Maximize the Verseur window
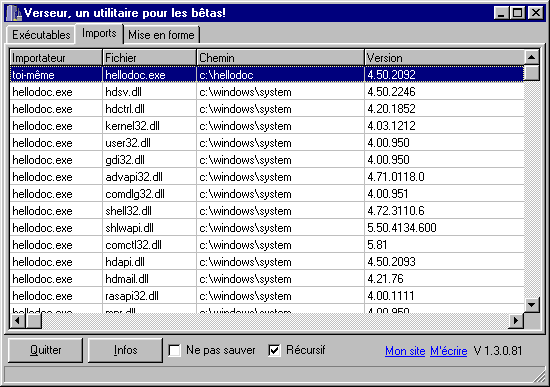 click(517, 13)
